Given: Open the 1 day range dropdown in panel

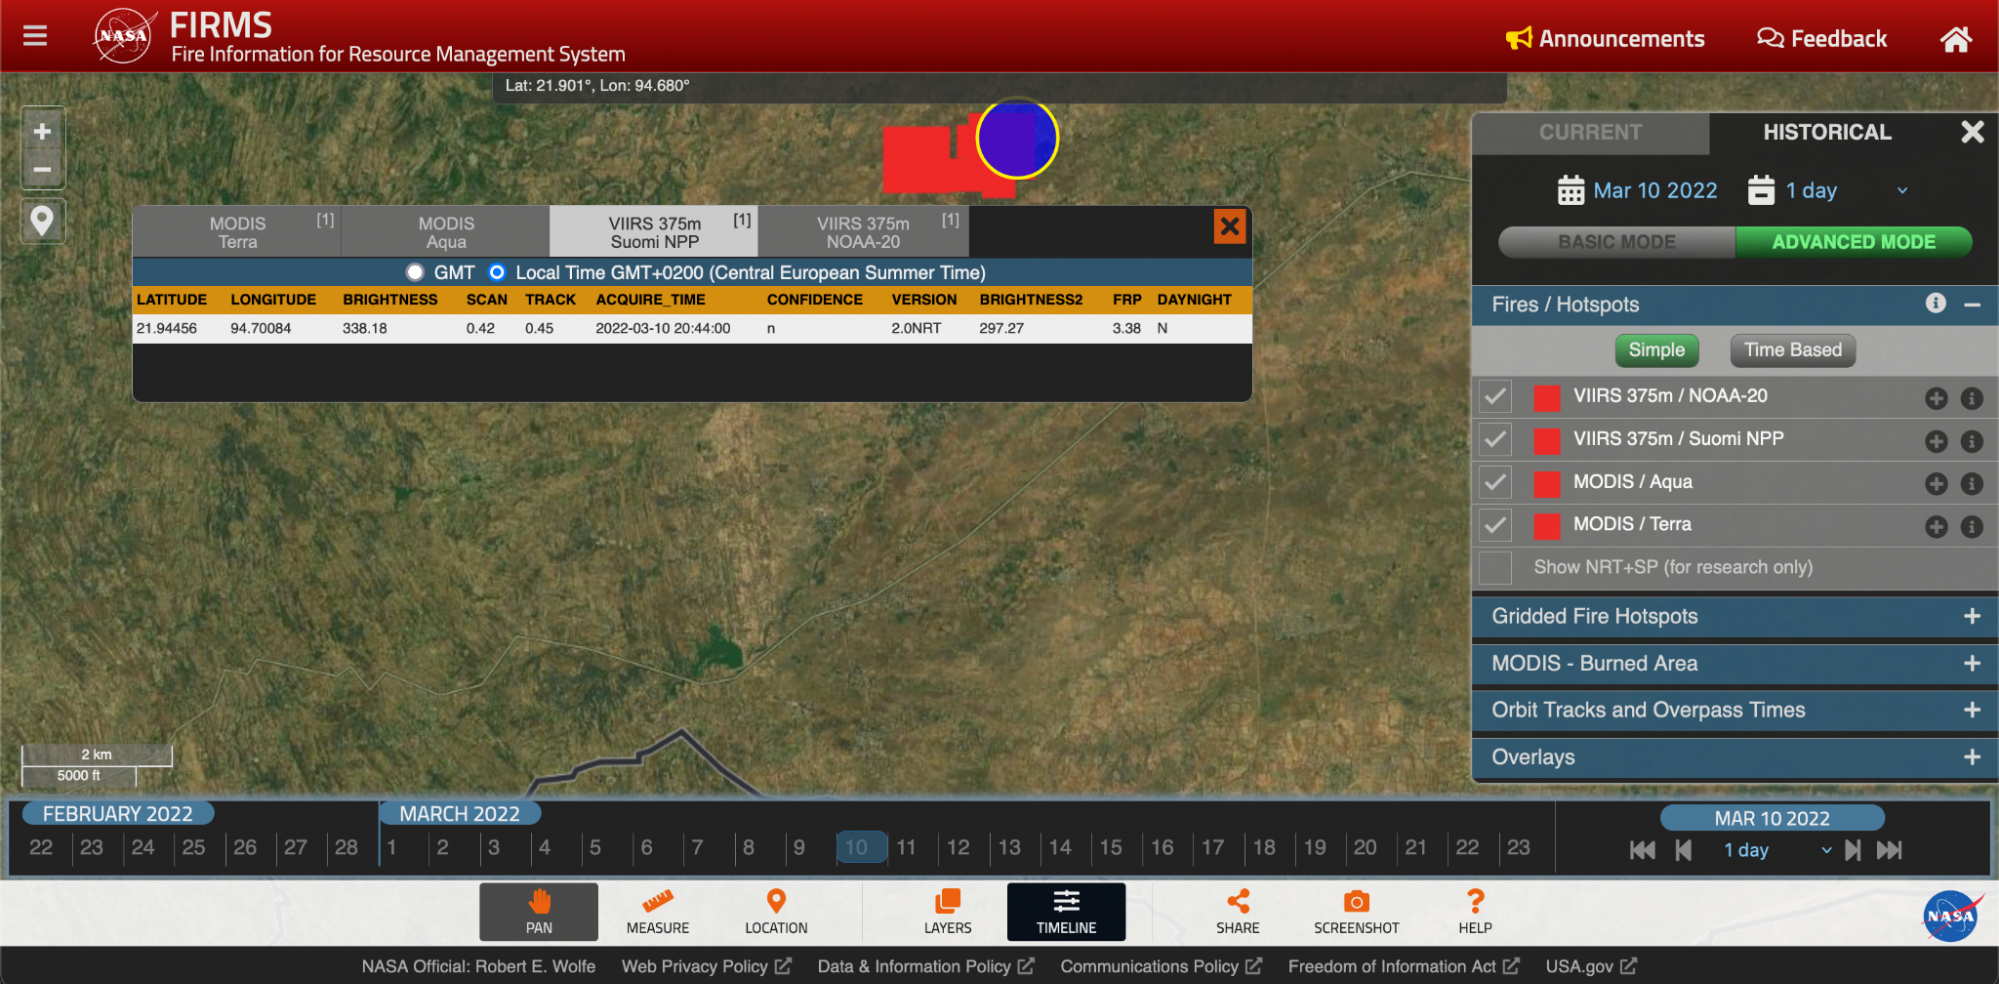Looking at the screenshot, I should (x=1846, y=190).
